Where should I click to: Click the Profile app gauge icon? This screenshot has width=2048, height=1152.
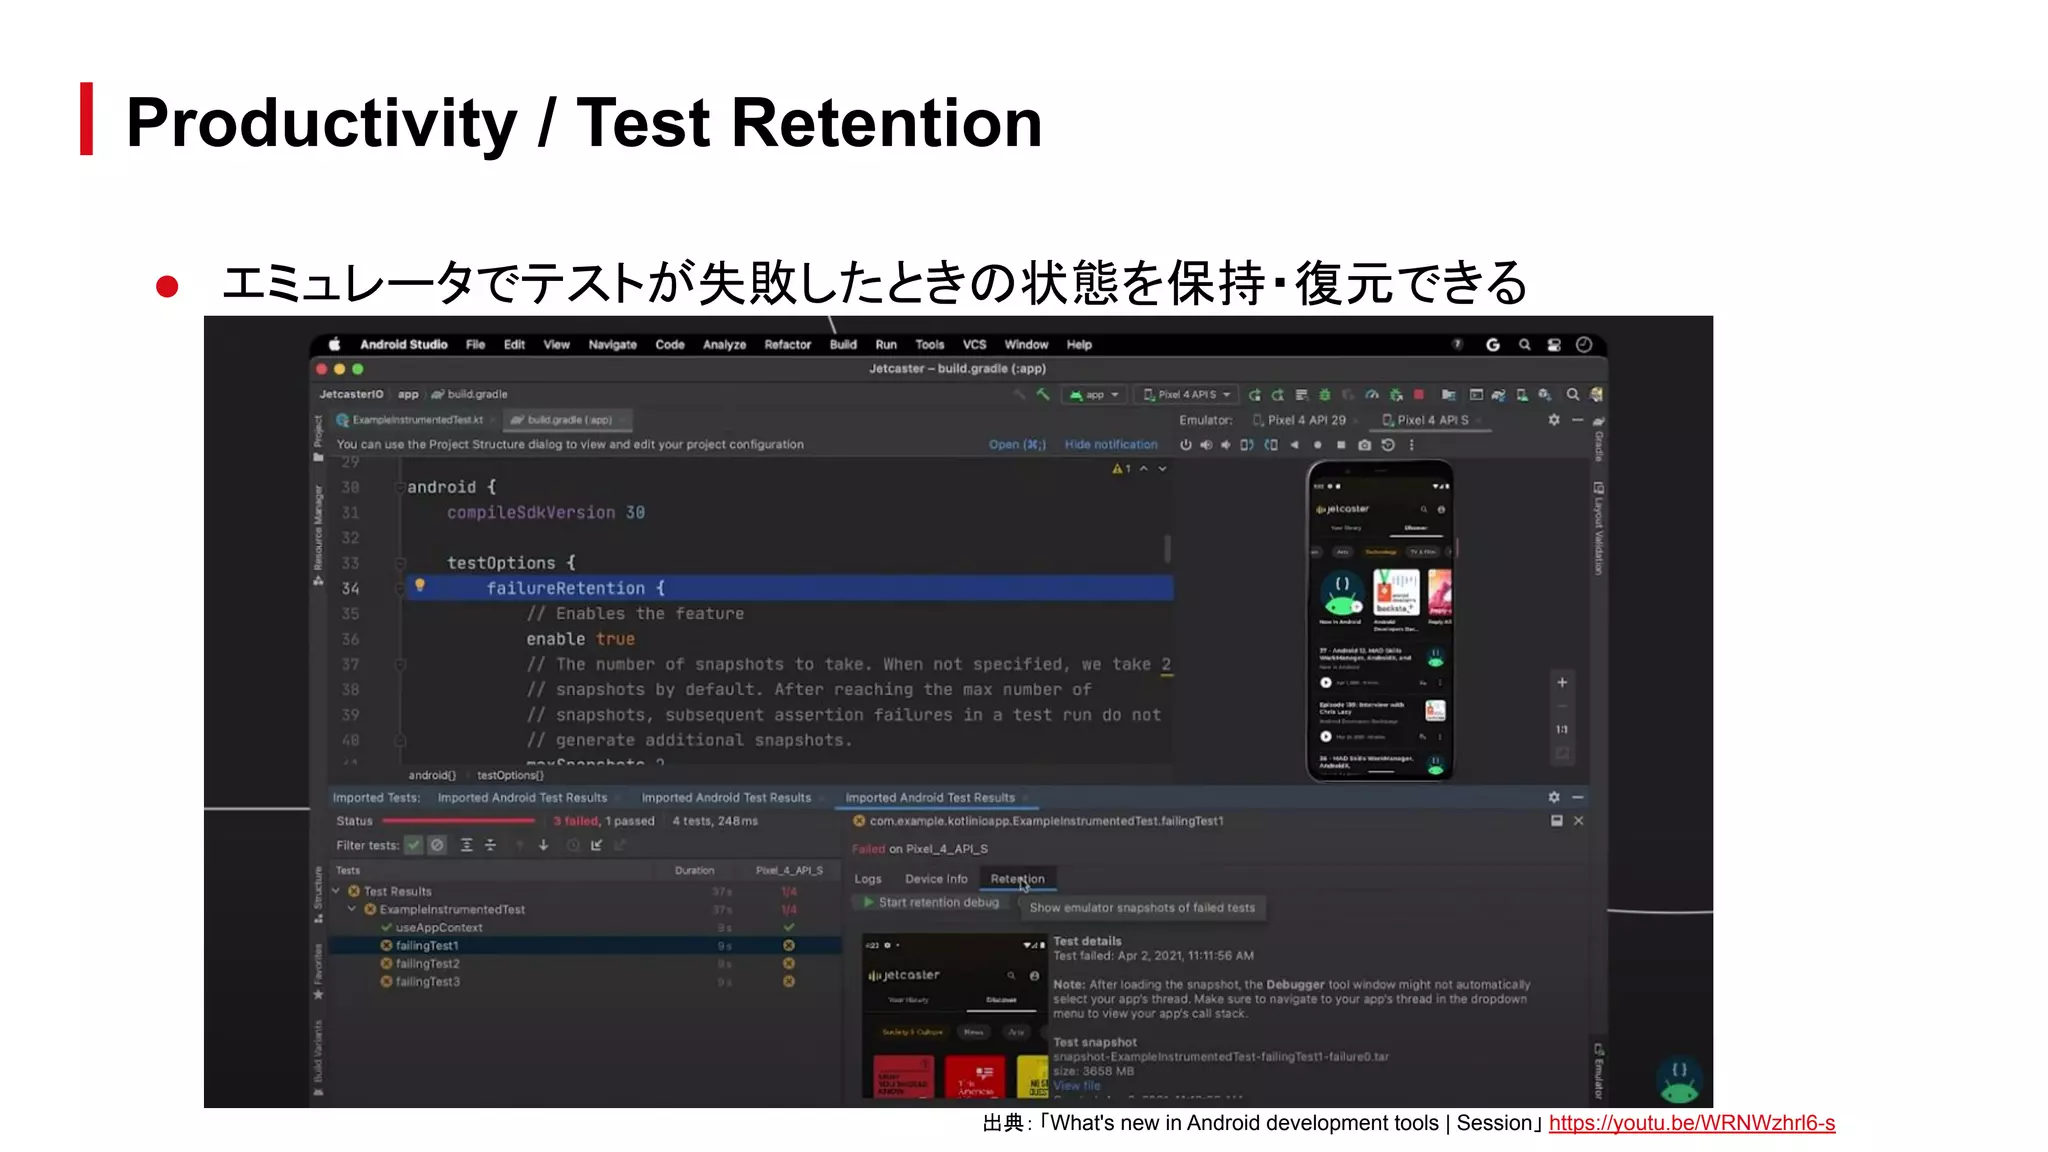point(1372,395)
